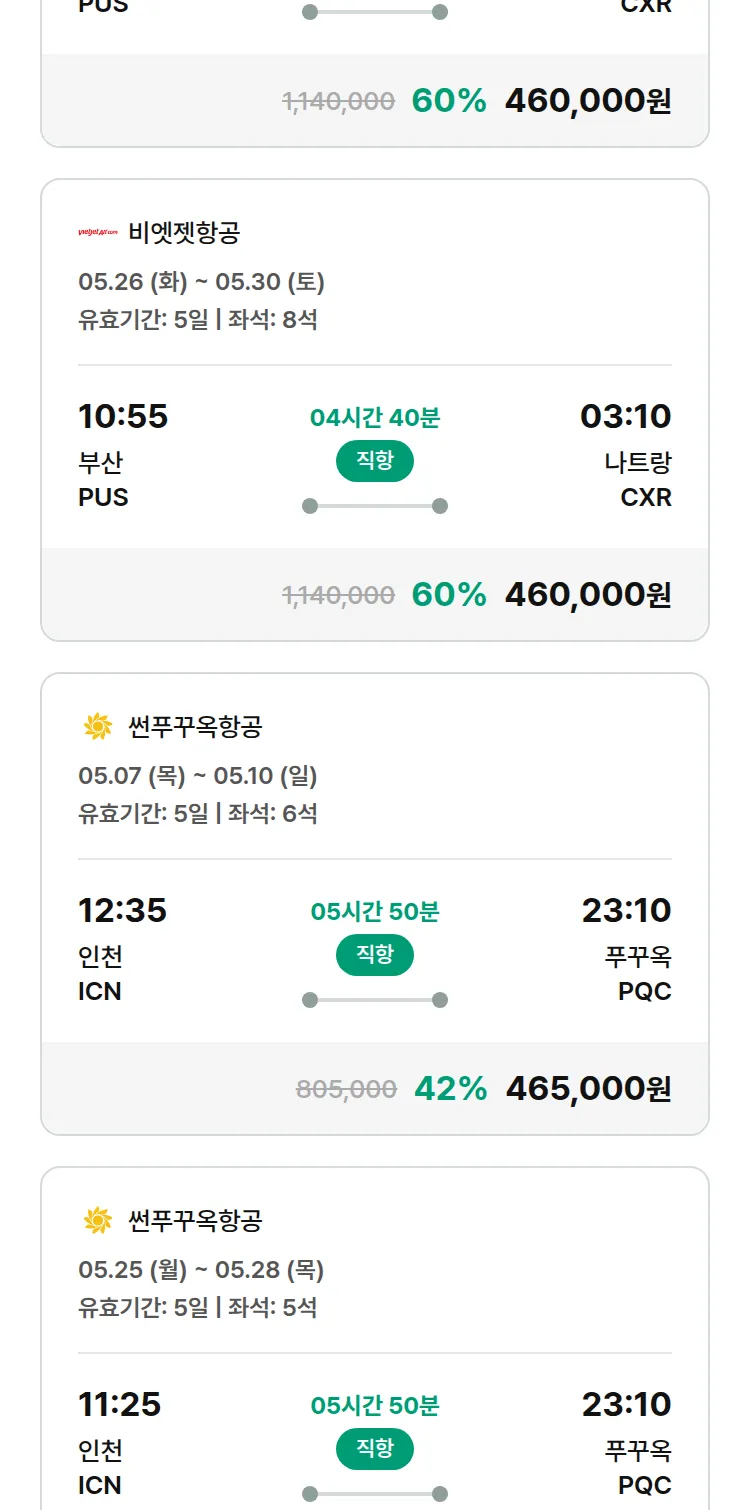Click the 직항 badge on the Busan–Nha Trang flight

375,461
